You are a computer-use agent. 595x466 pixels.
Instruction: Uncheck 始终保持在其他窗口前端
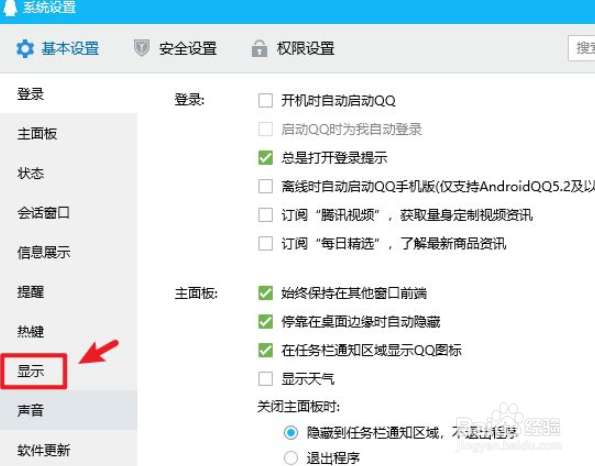(x=265, y=293)
